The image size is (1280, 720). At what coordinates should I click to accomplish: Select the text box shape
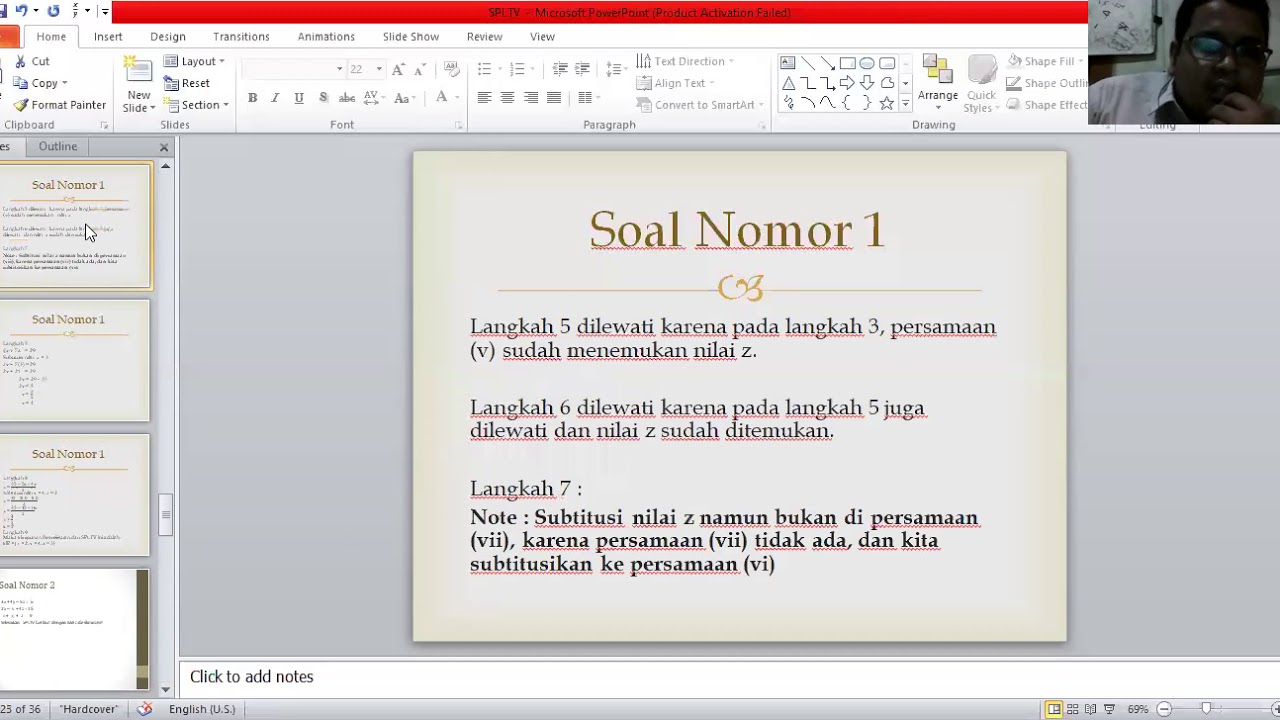pos(788,63)
